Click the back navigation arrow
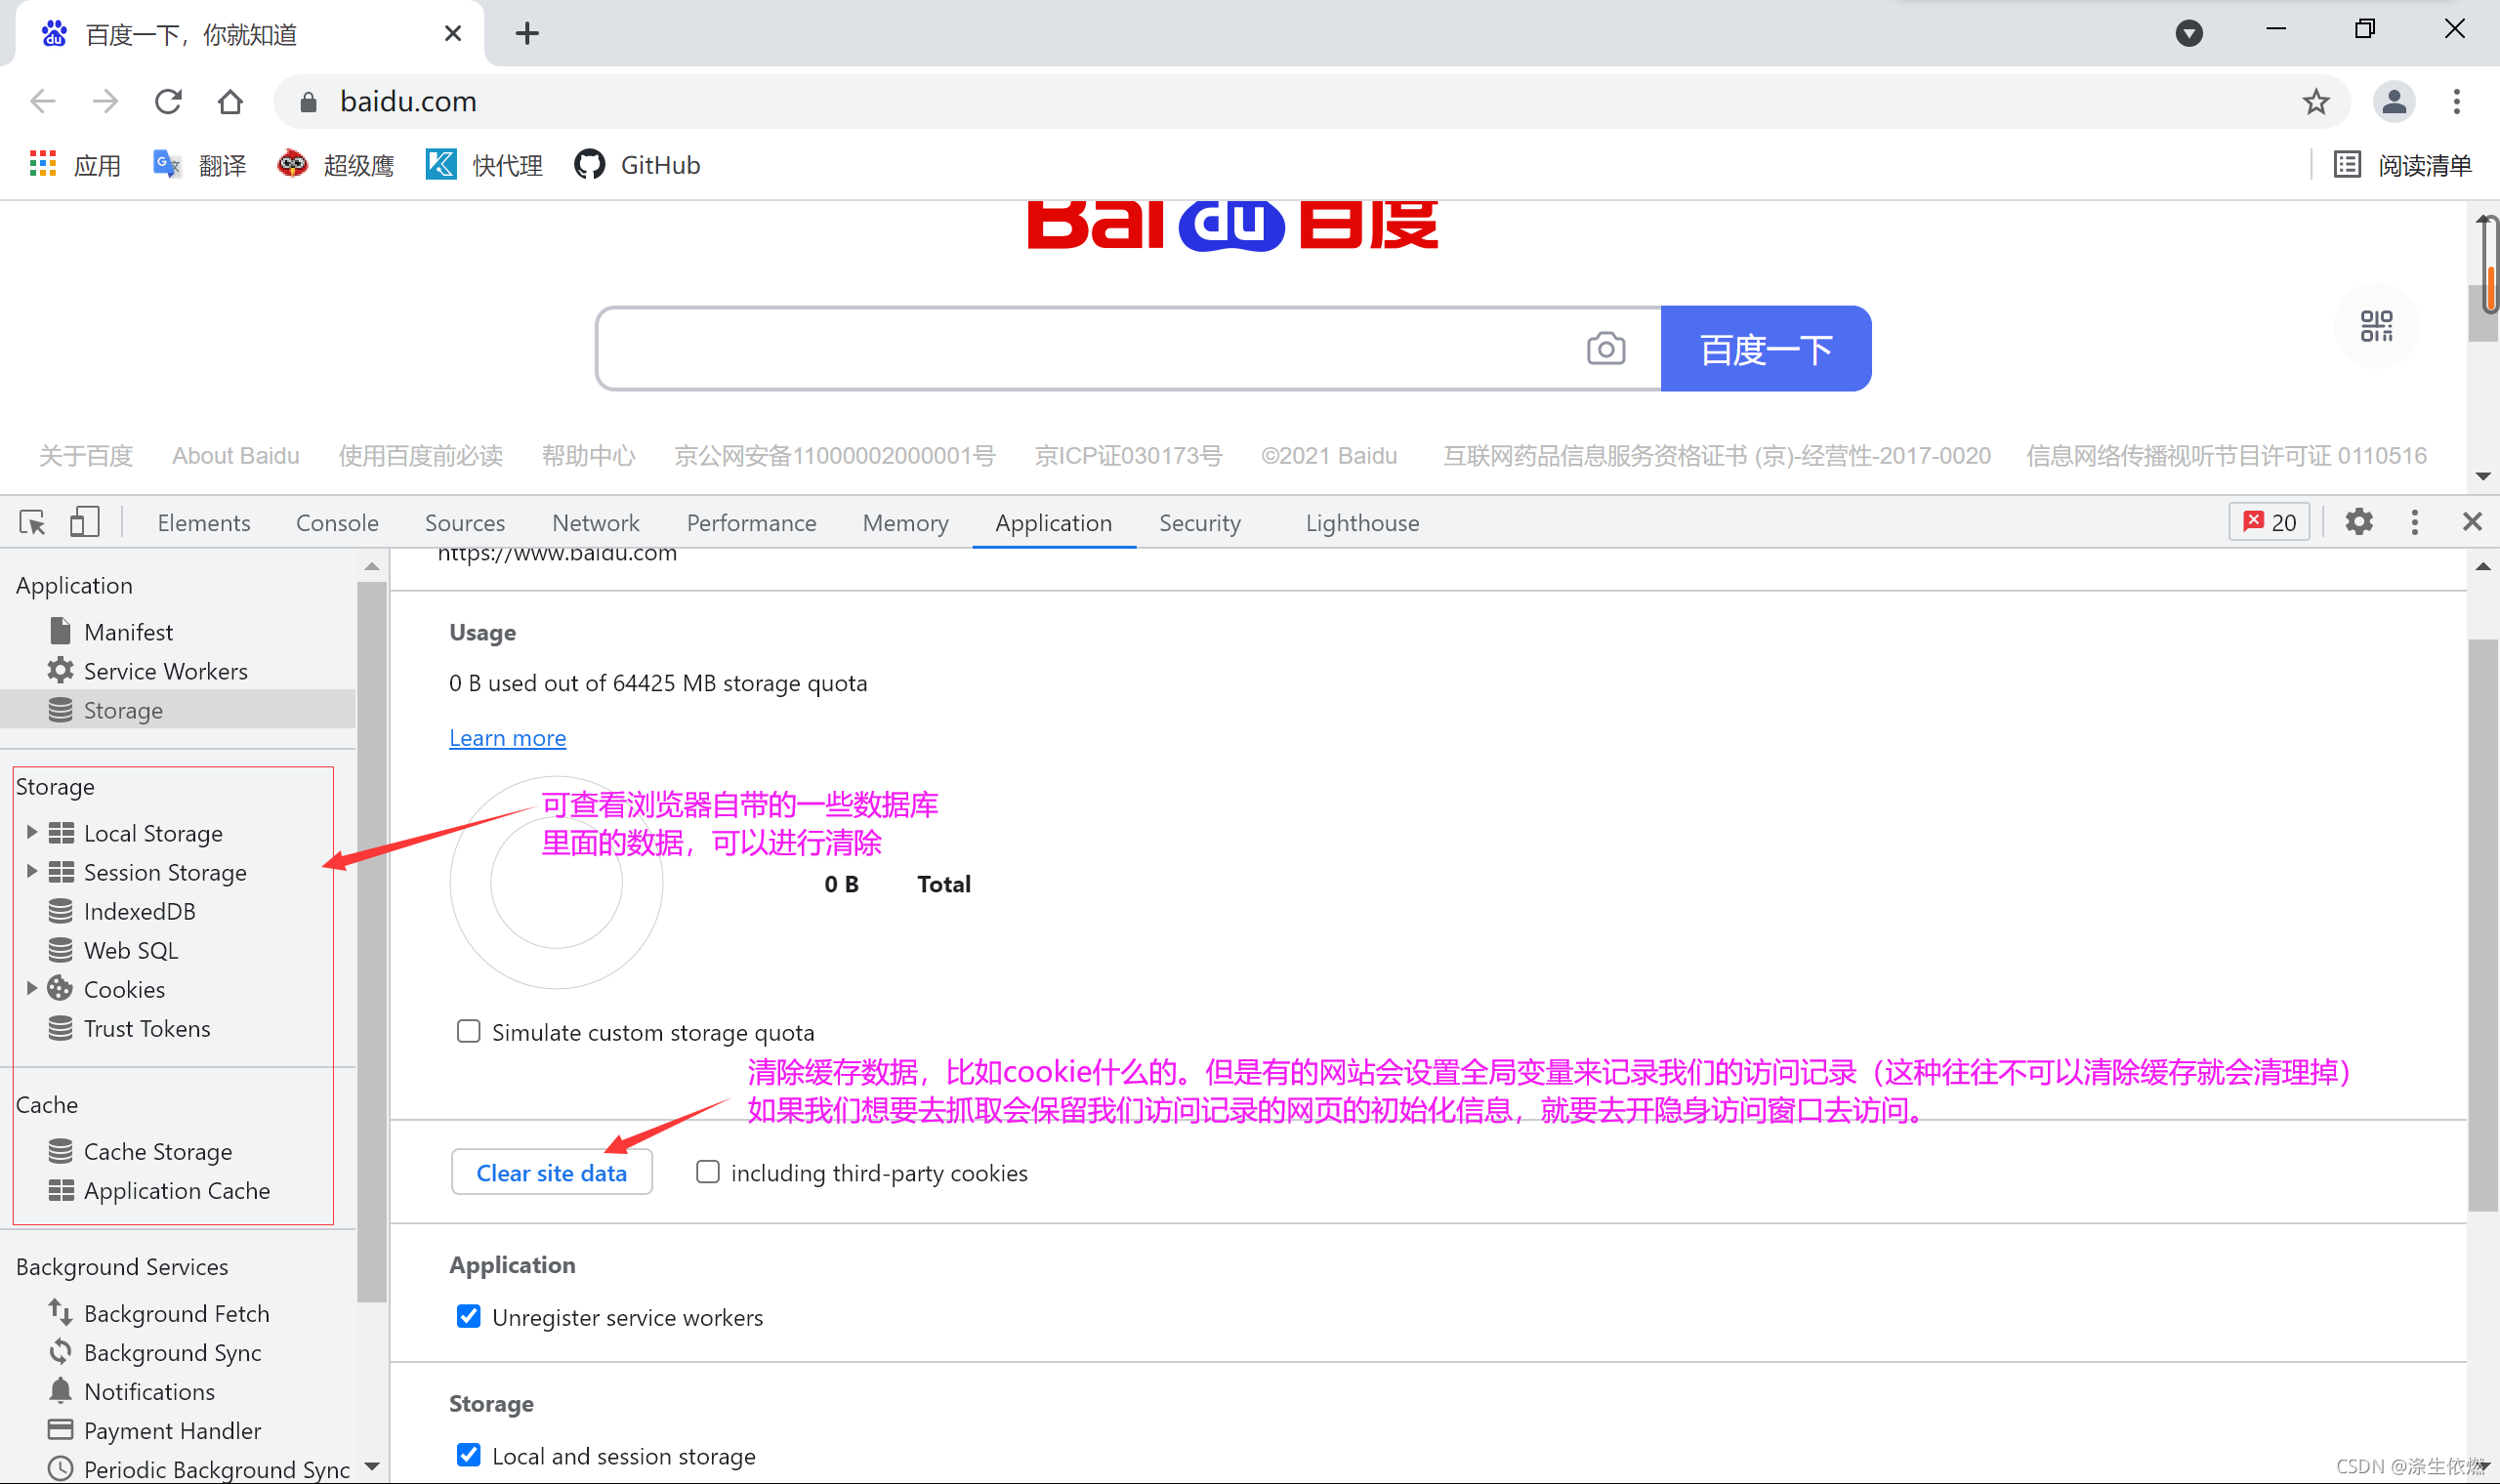This screenshot has height=1484, width=2500. (43, 101)
